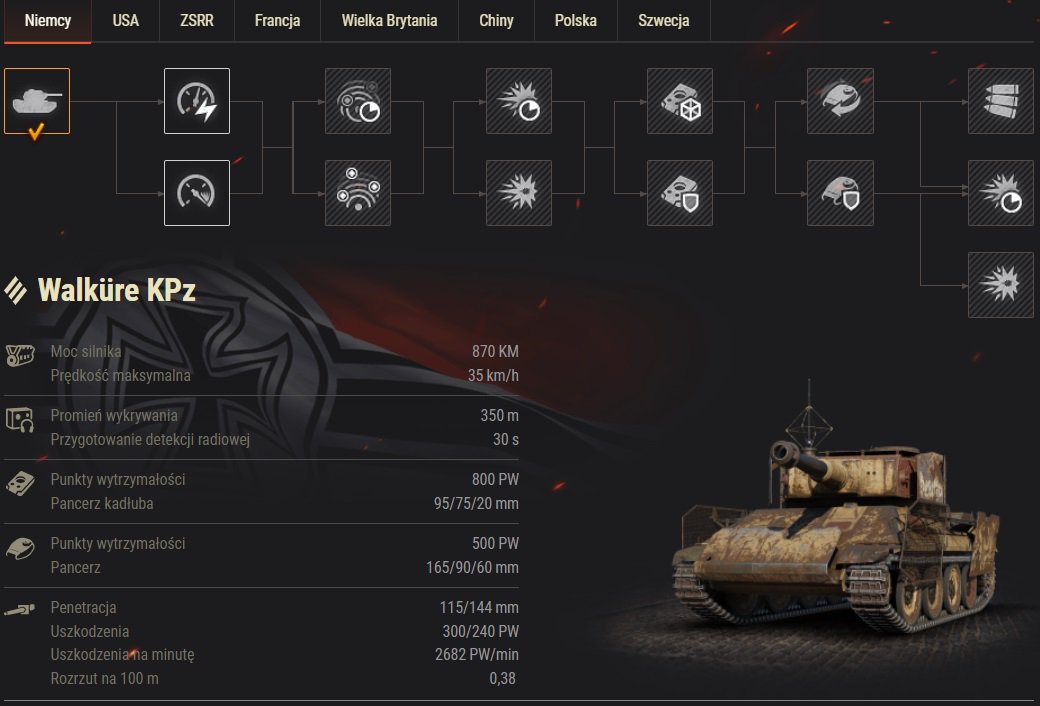Switch to the USA nation tab
1040x706 pixels.
125,21
